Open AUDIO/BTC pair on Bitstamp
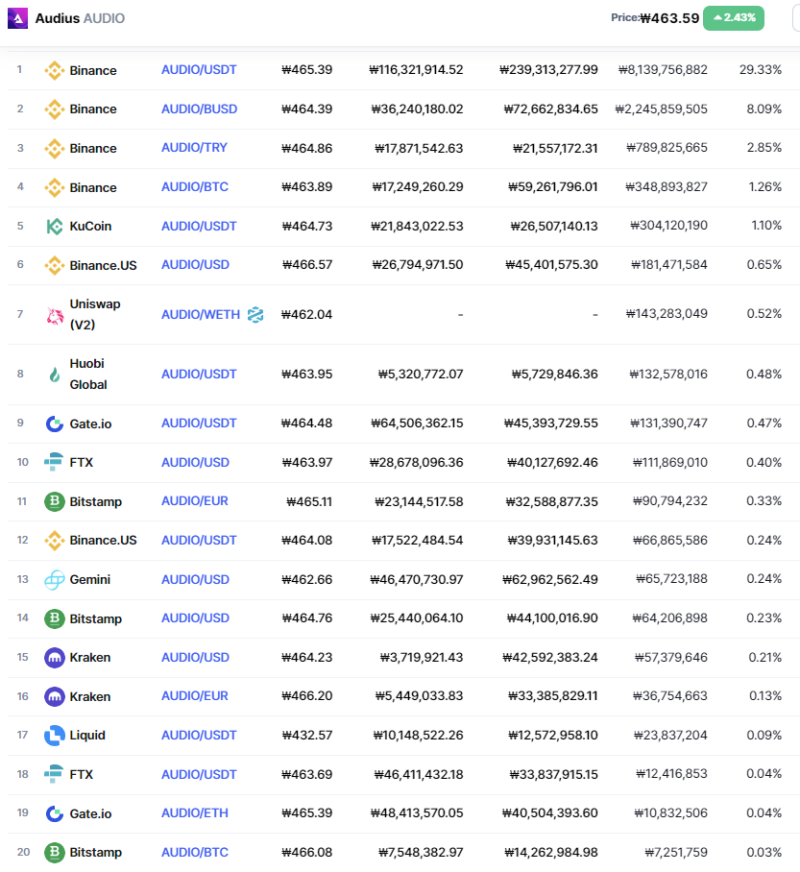Viewport: 800px width, 872px height. pos(195,853)
